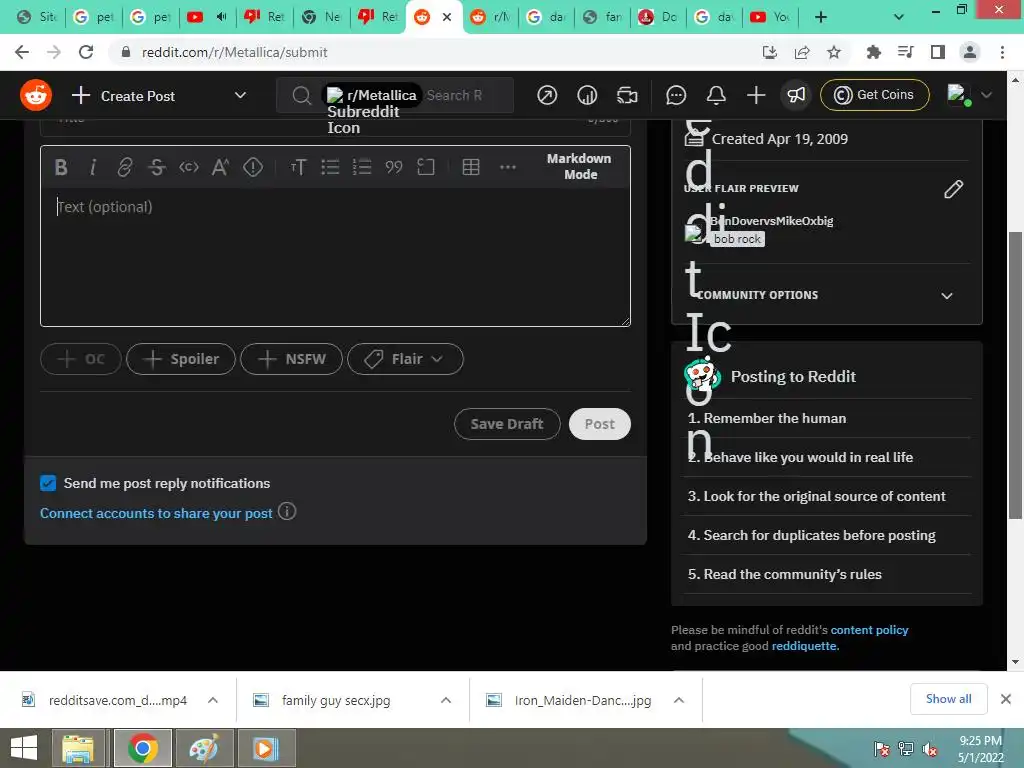
Task: Open options for Iron_Maiden-Danc jpg download
Action: point(679,700)
